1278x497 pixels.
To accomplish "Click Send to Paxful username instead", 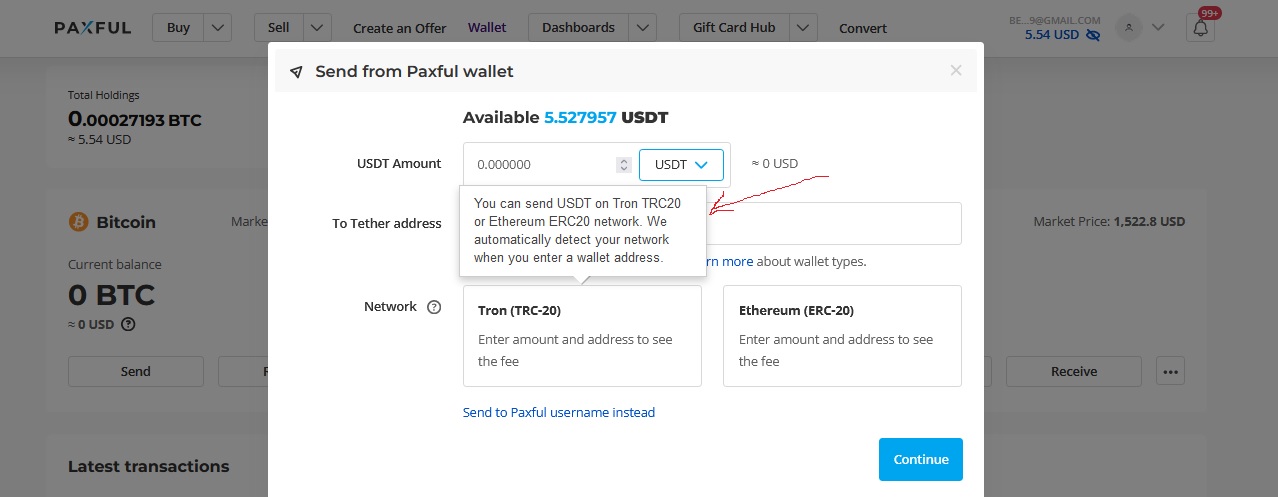I will click(559, 412).
